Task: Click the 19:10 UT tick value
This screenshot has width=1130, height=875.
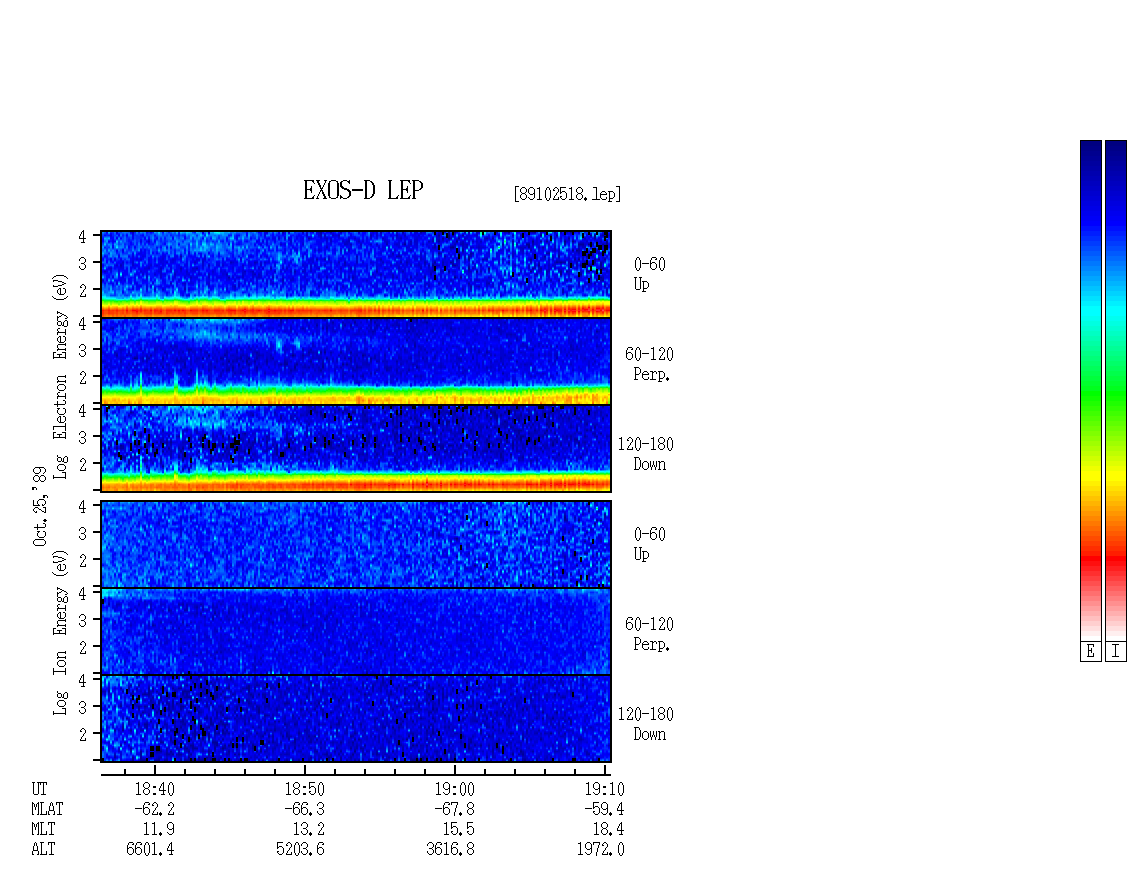Action: (x=604, y=789)
